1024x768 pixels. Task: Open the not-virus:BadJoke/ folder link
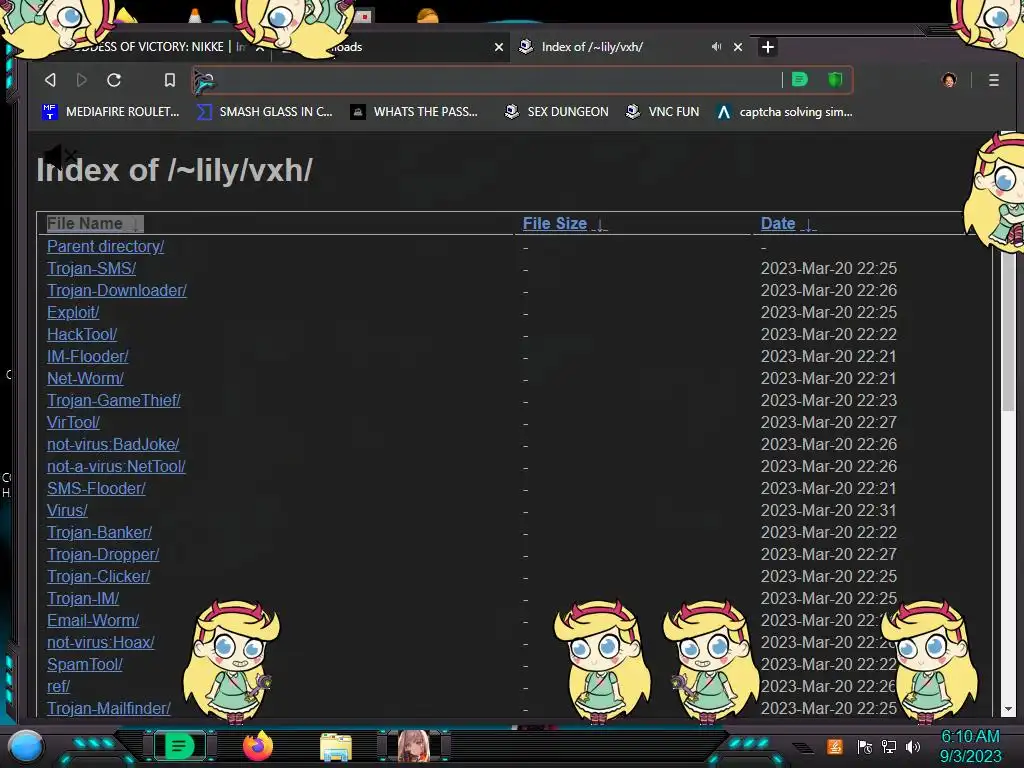[x=113, y=444]
